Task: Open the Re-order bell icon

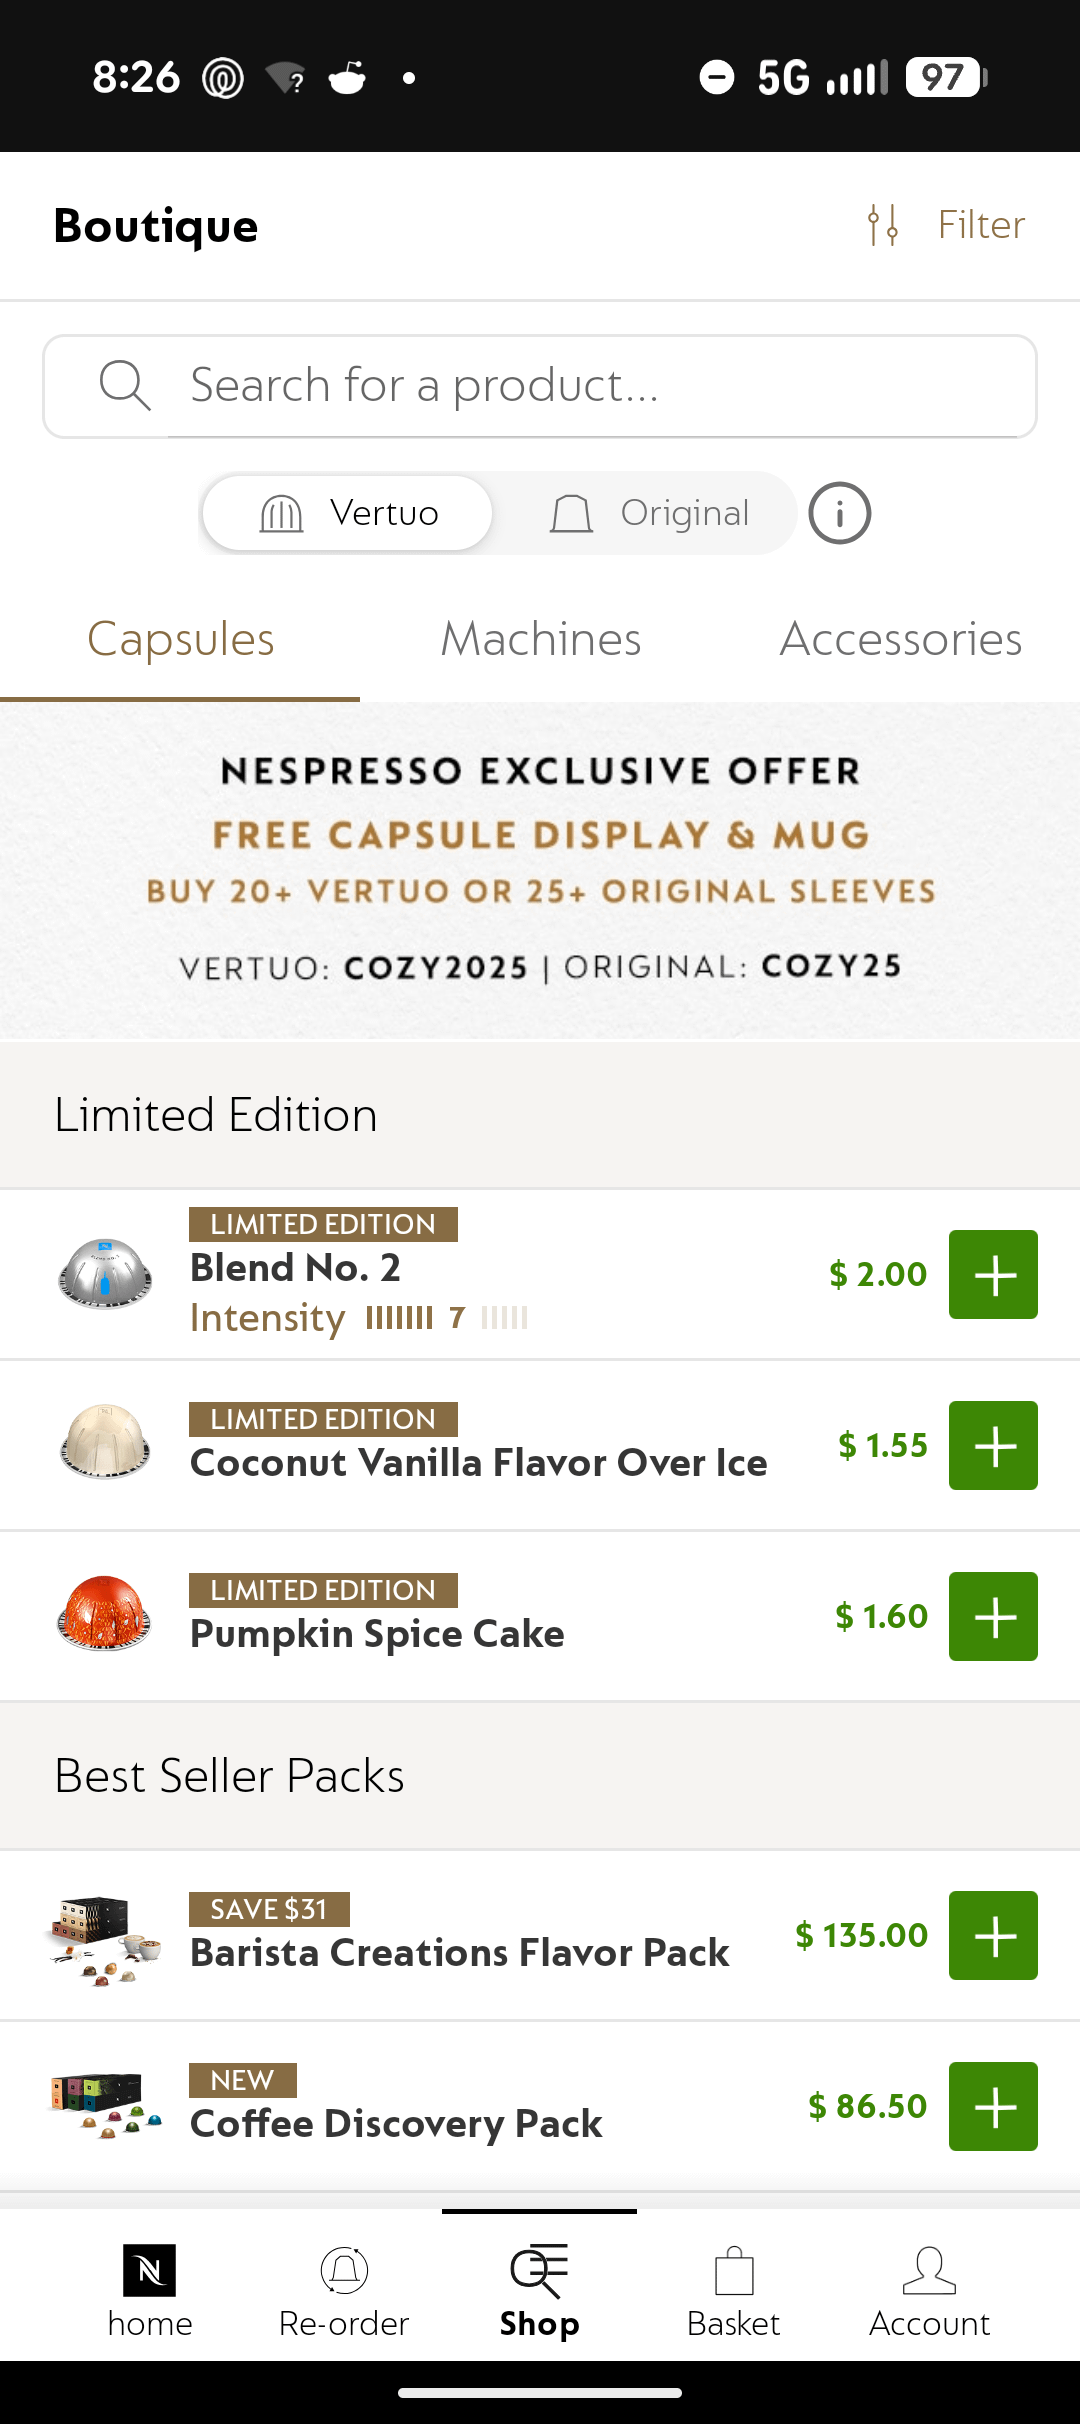Action: (344, 2270)
